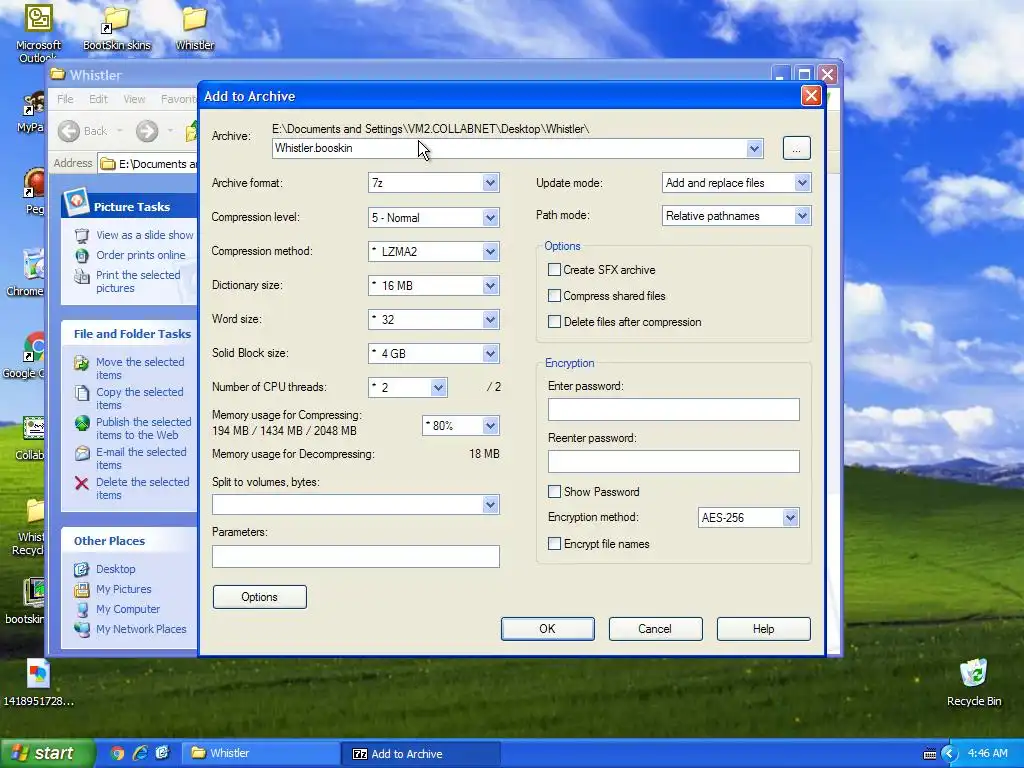The image size is (1024, 768).
Task: Cancel the Add to Archive dialog
Action: (655, 629)
